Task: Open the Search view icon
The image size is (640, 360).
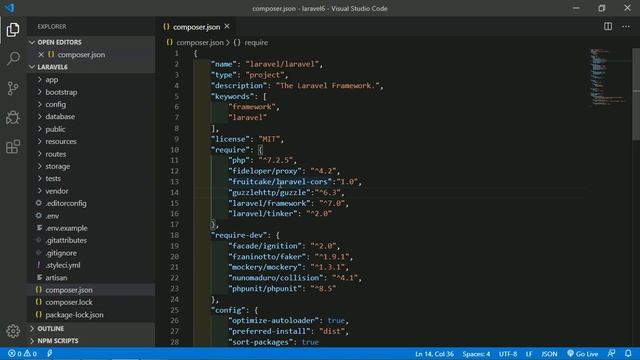Action: 13,59
